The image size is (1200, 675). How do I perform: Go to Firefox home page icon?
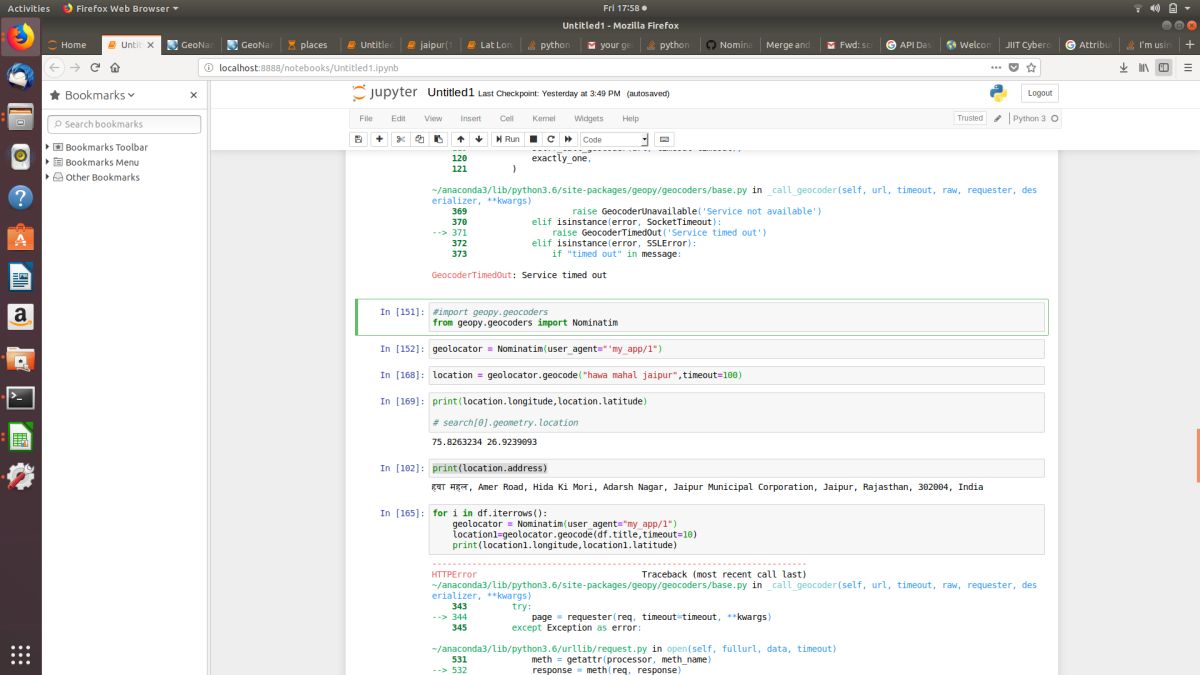pyautogui.click(x=115, y=67)
